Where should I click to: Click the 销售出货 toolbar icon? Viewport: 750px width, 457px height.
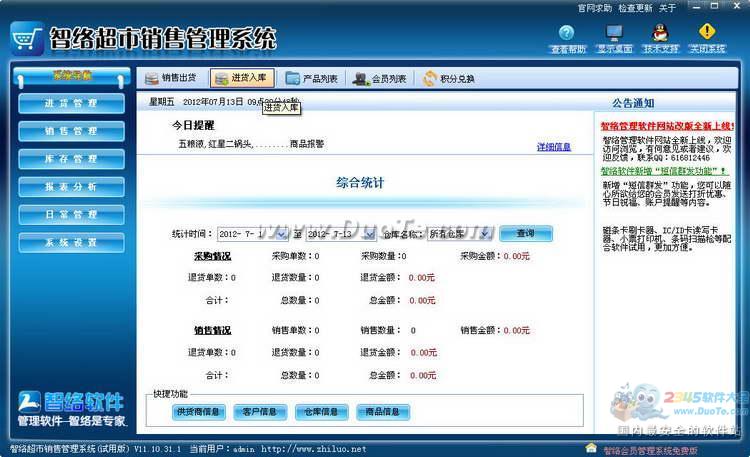152,78
